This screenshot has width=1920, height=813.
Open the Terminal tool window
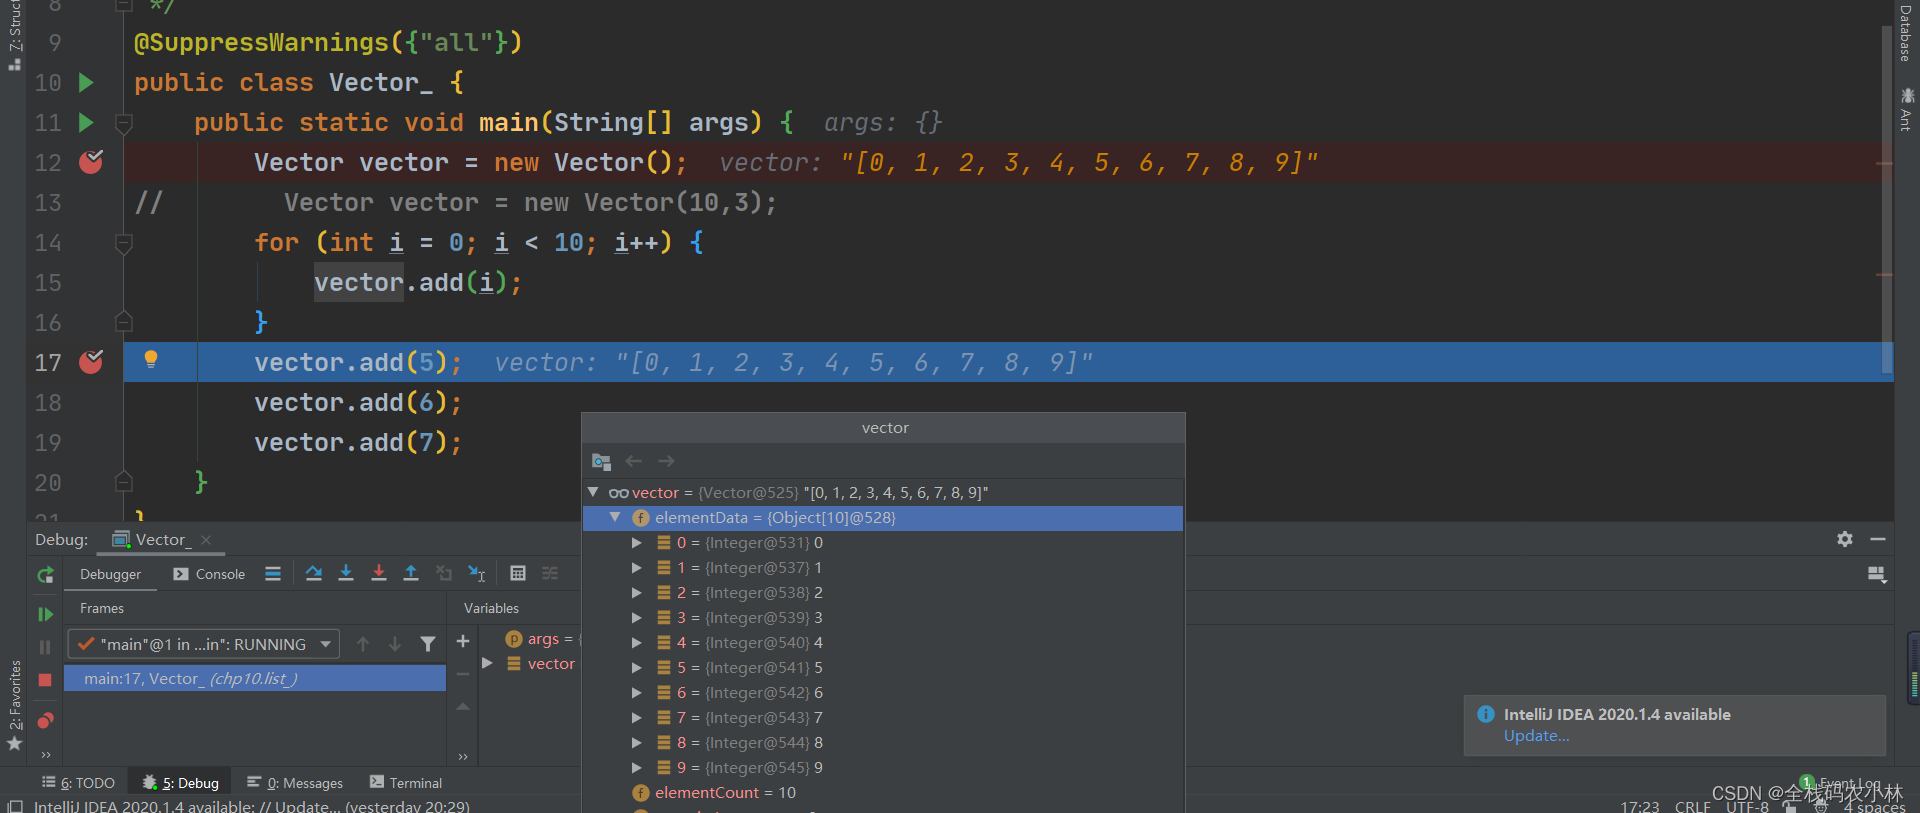point(406,782)
